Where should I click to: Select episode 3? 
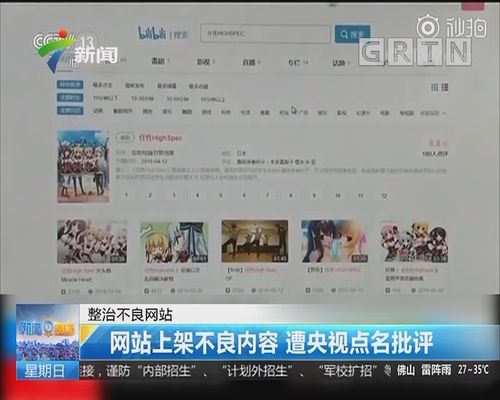(174, 195)
